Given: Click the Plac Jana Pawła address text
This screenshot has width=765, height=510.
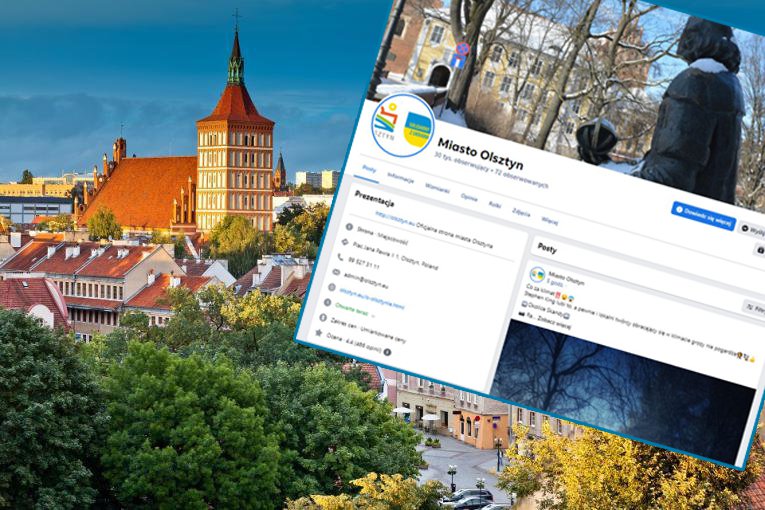Looking at the screenshot, I should (x=395, y=255).
